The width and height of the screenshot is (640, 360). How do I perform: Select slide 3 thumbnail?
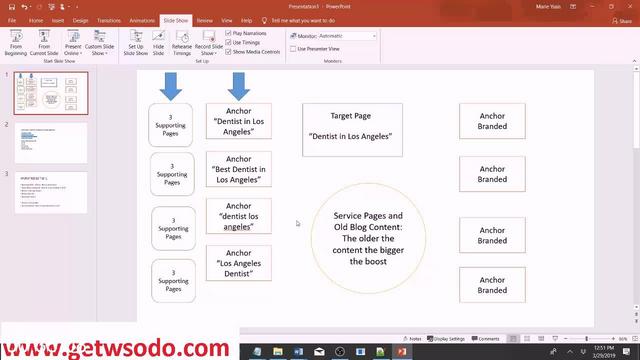pyautogui.click(x=51, y=192)
